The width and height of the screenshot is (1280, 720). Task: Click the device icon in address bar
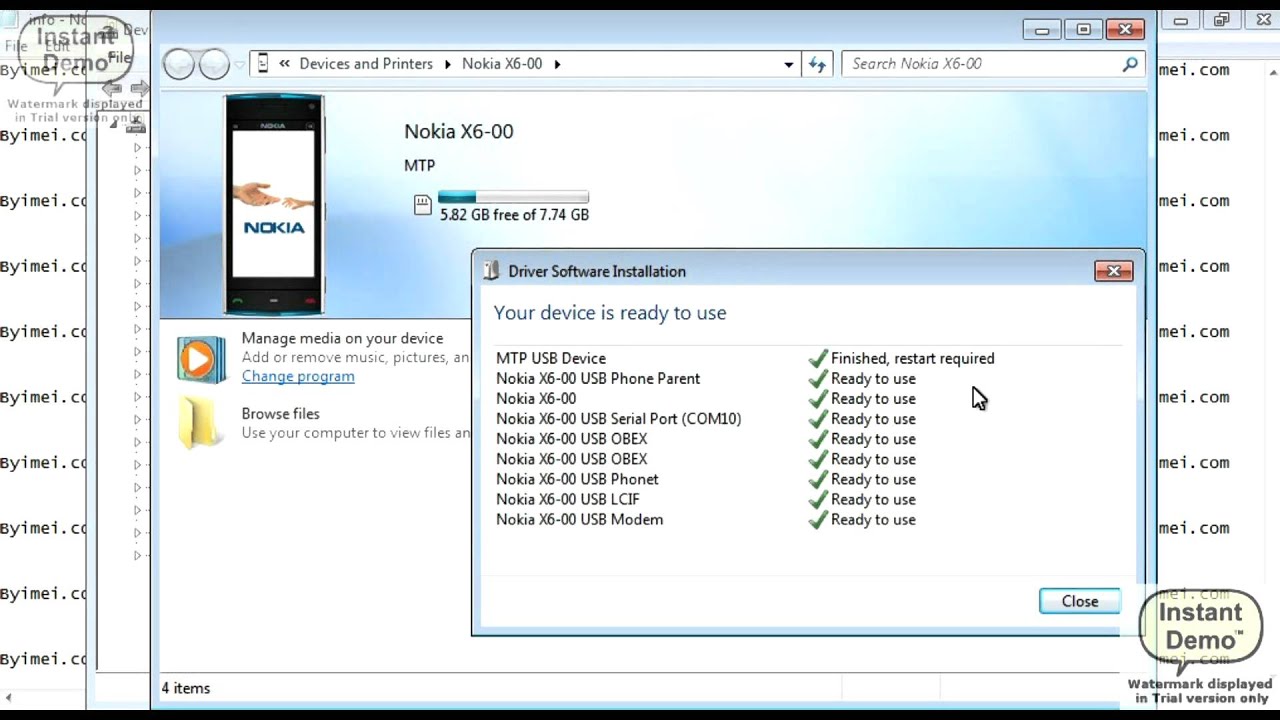[x=263, y=64]
